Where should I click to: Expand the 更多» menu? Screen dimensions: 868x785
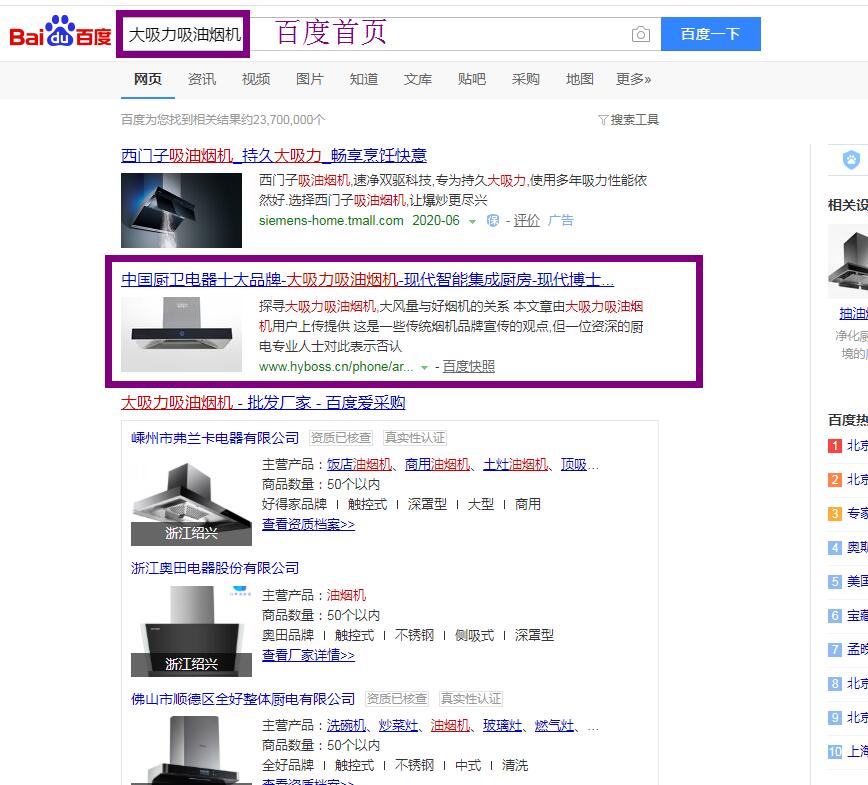[633, 79]
